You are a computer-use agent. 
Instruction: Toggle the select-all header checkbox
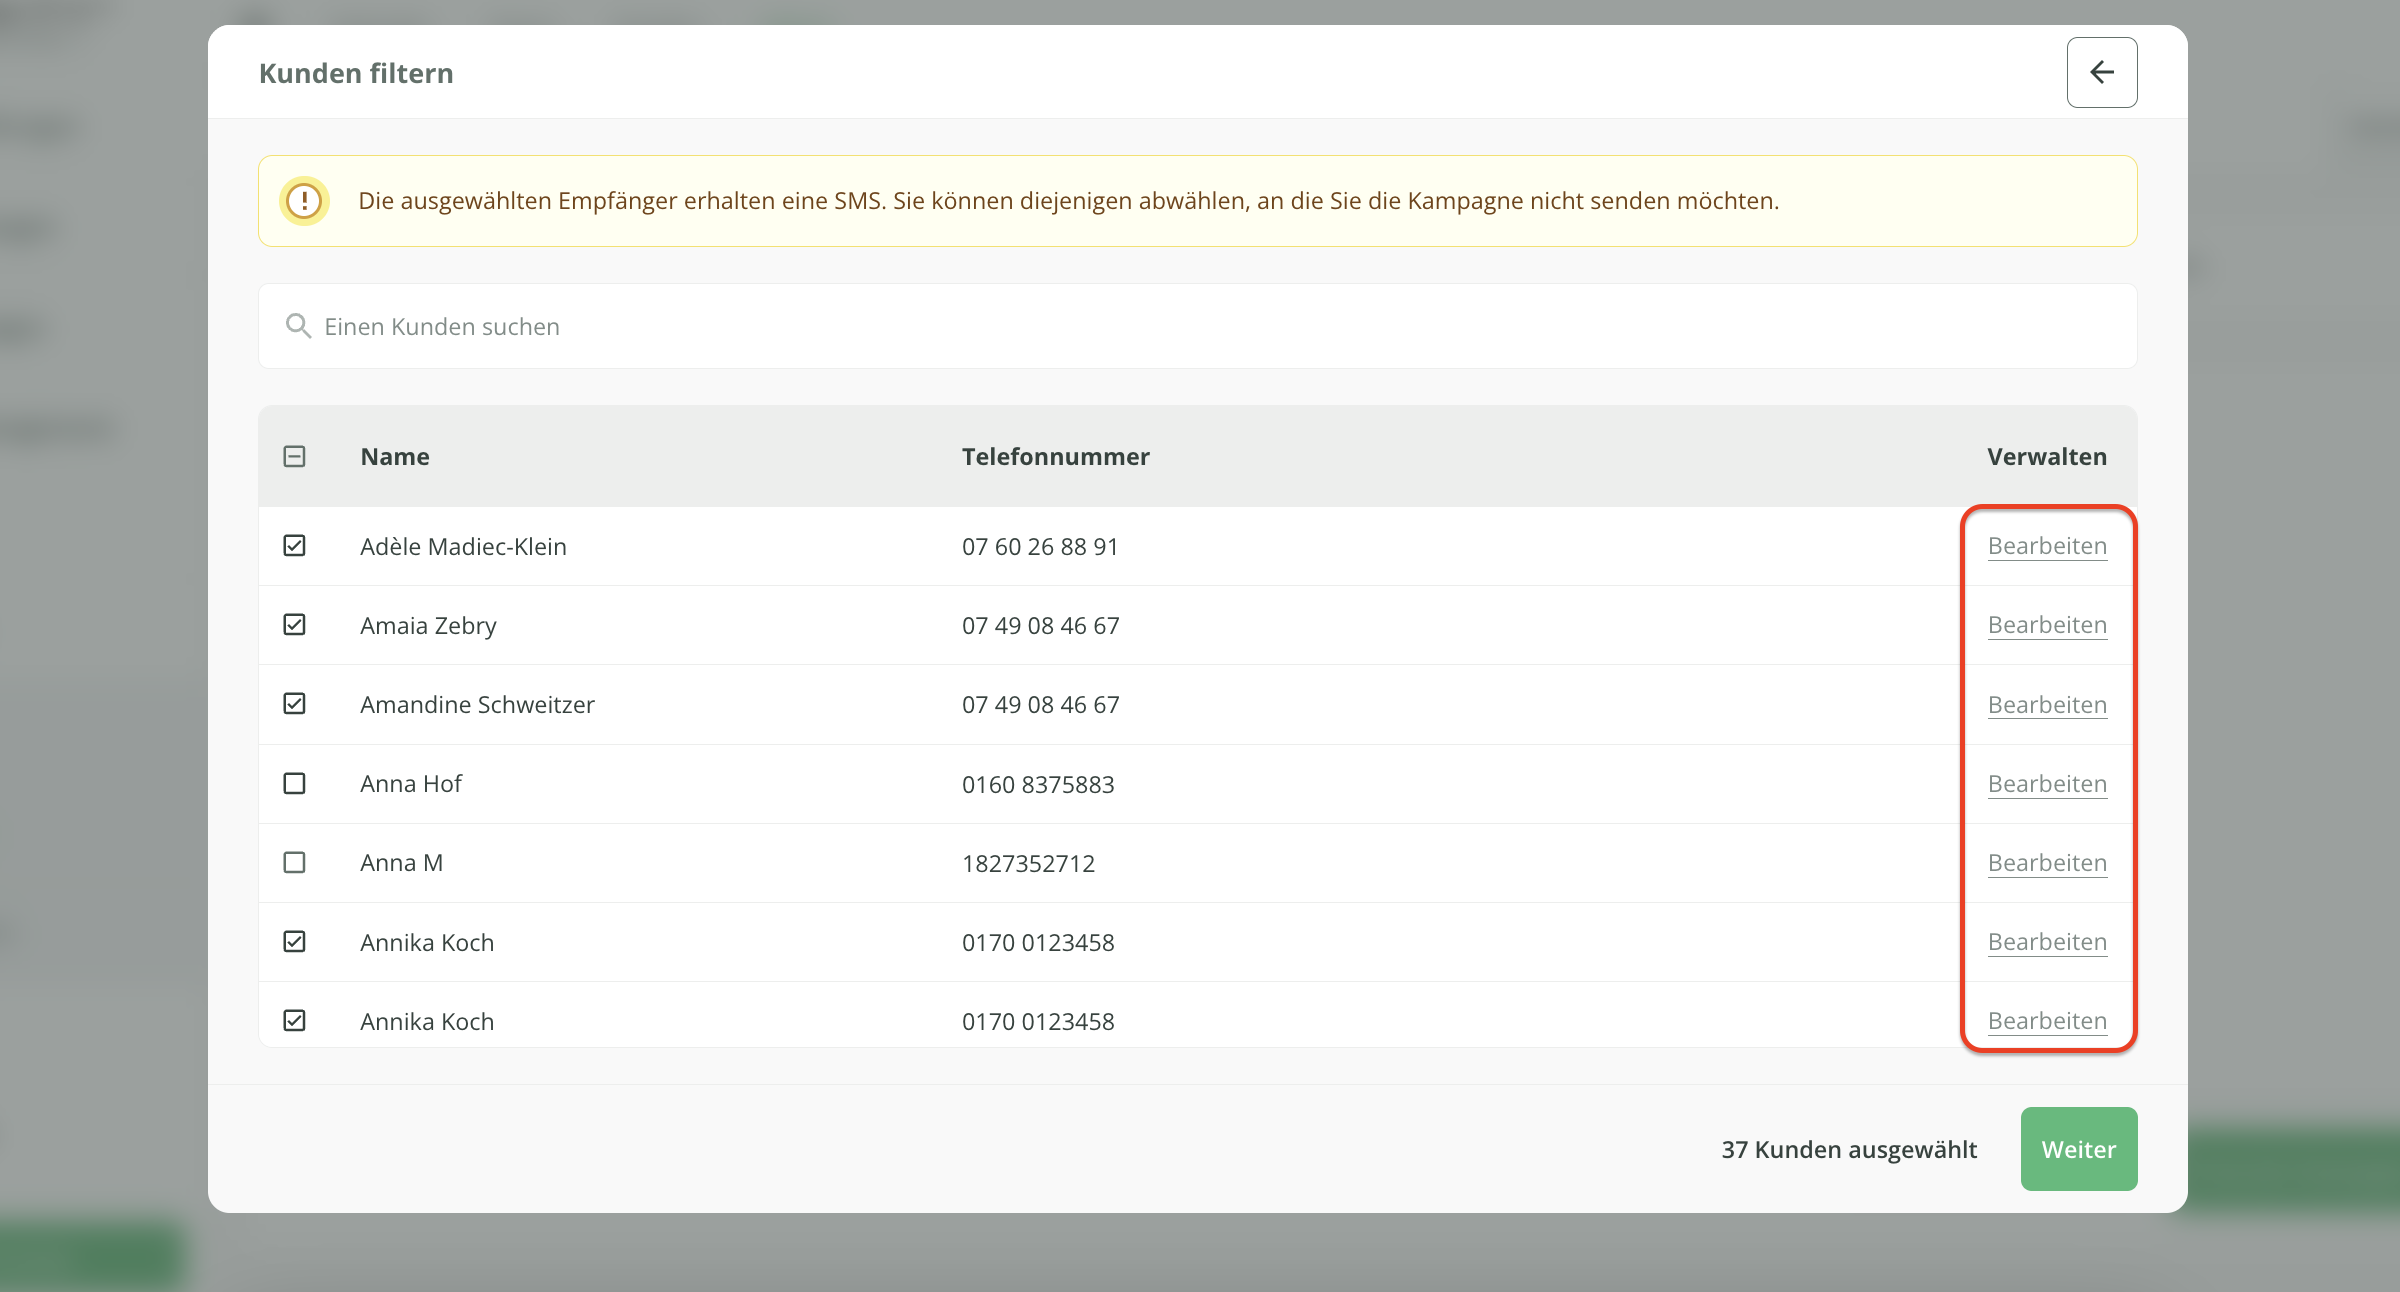(x=294, y=456)
